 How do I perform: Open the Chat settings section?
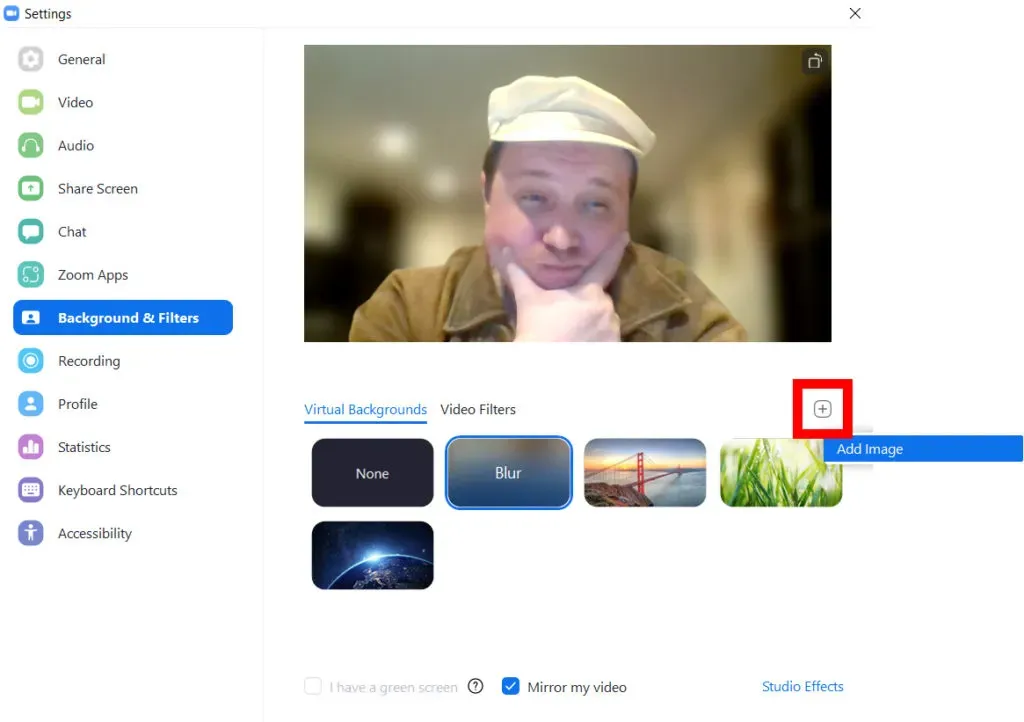tap(72, 231)
